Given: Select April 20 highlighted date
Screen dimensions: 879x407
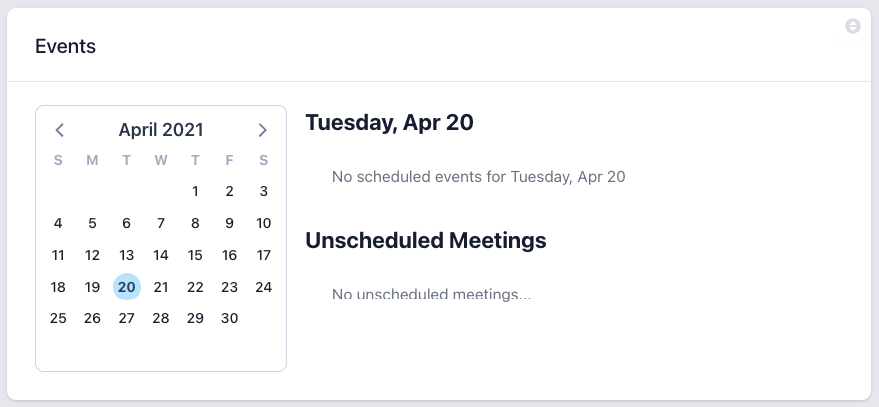Looking at the screenshot, I should [x=127, y=287].
